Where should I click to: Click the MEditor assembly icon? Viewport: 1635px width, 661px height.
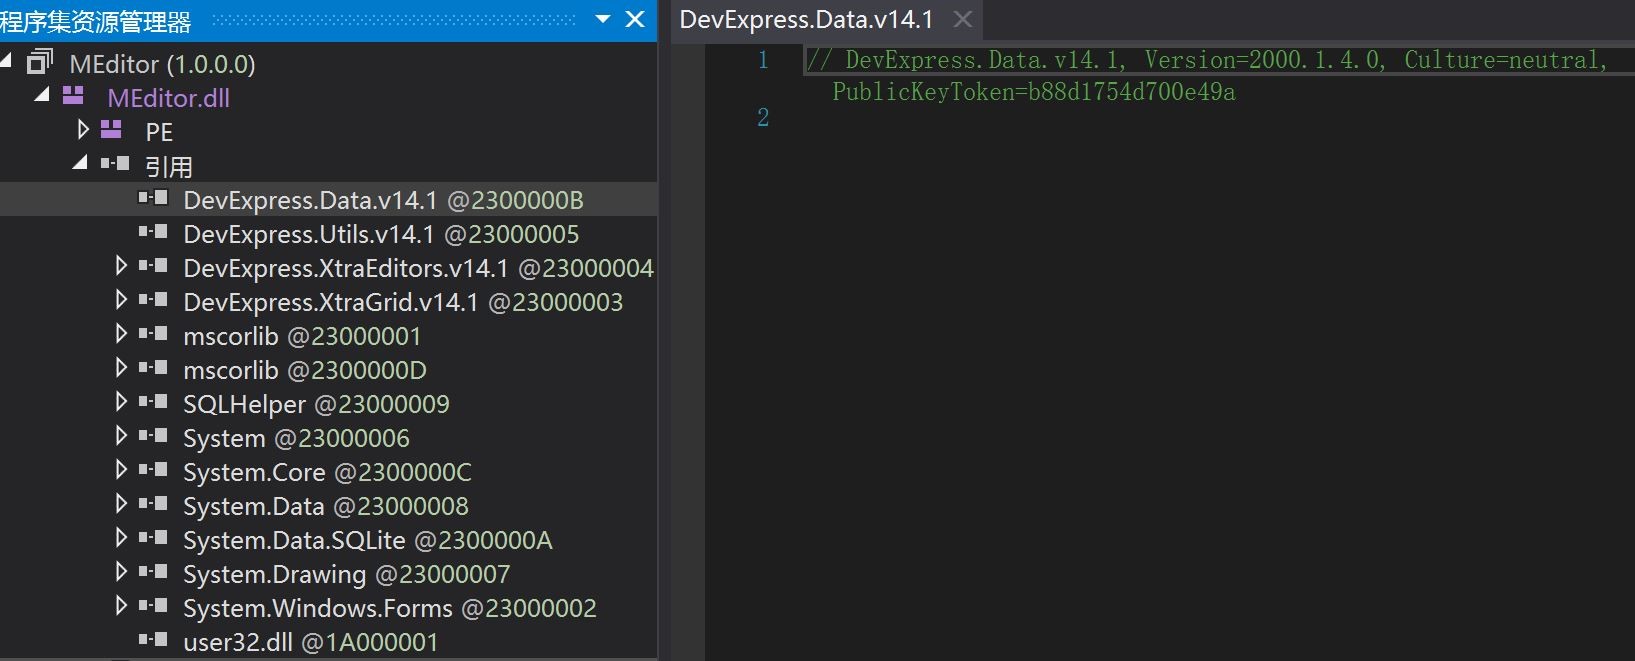pyautogui.click(x=40, y=62)
